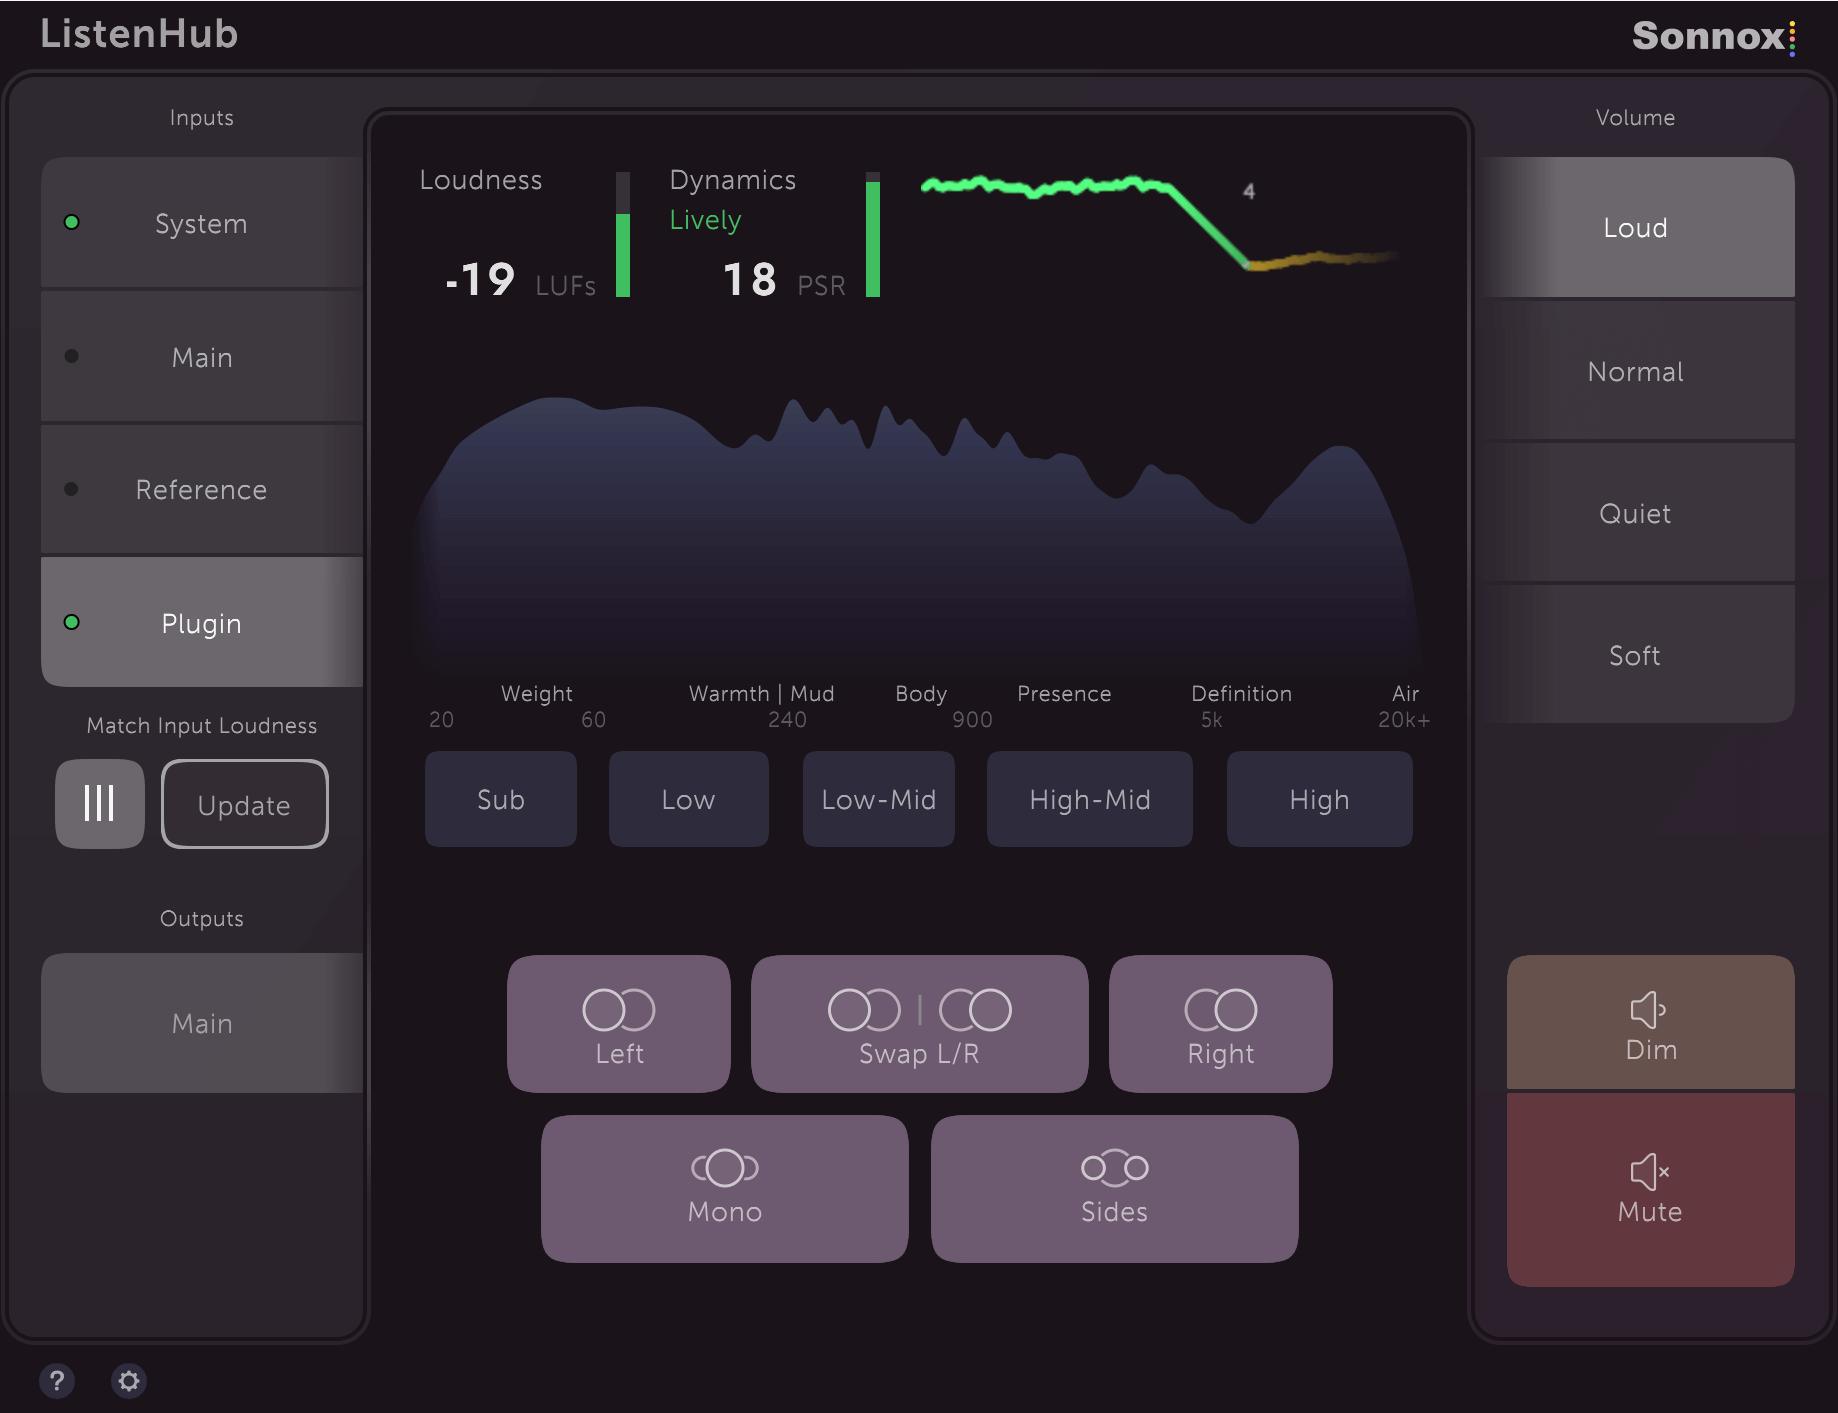Solo the High frequency band
Screen dimensions: 1838x1413
click(x=1318, y=798)
